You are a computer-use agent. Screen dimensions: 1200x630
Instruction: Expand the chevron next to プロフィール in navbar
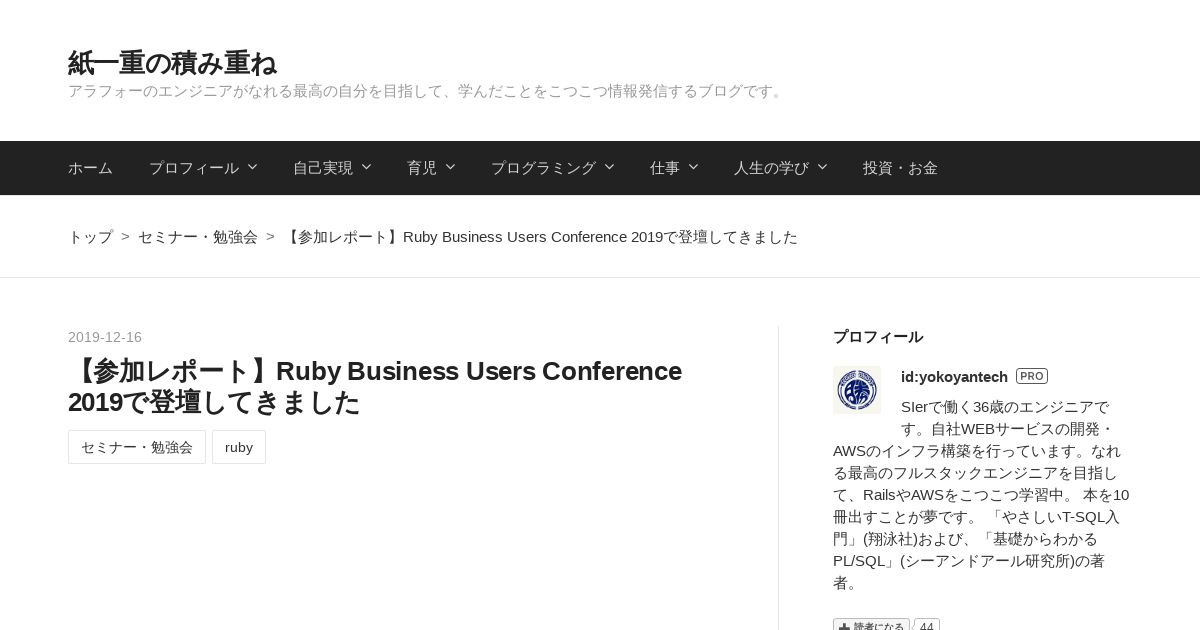pyautogui.click(x=252, y=167)
